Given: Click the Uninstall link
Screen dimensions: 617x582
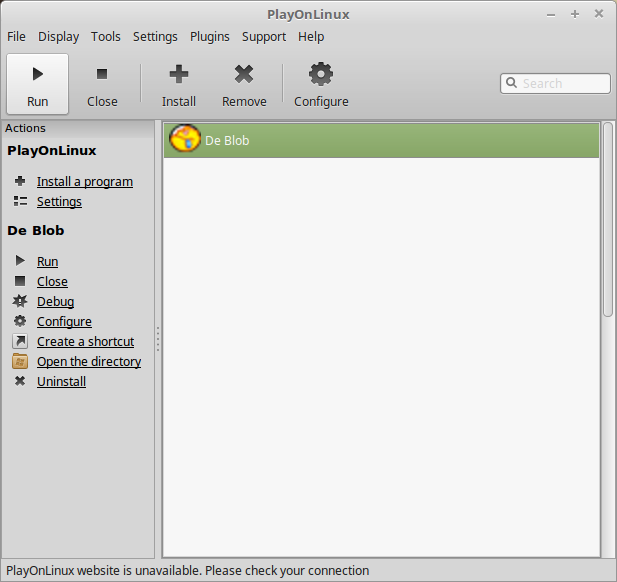Looking at the screenshot, I should [61, 382].
